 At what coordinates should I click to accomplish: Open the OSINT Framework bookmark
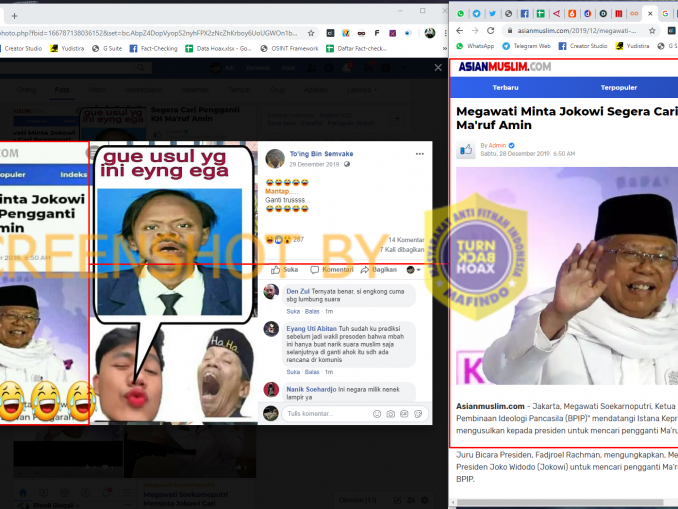pos(289,48)
